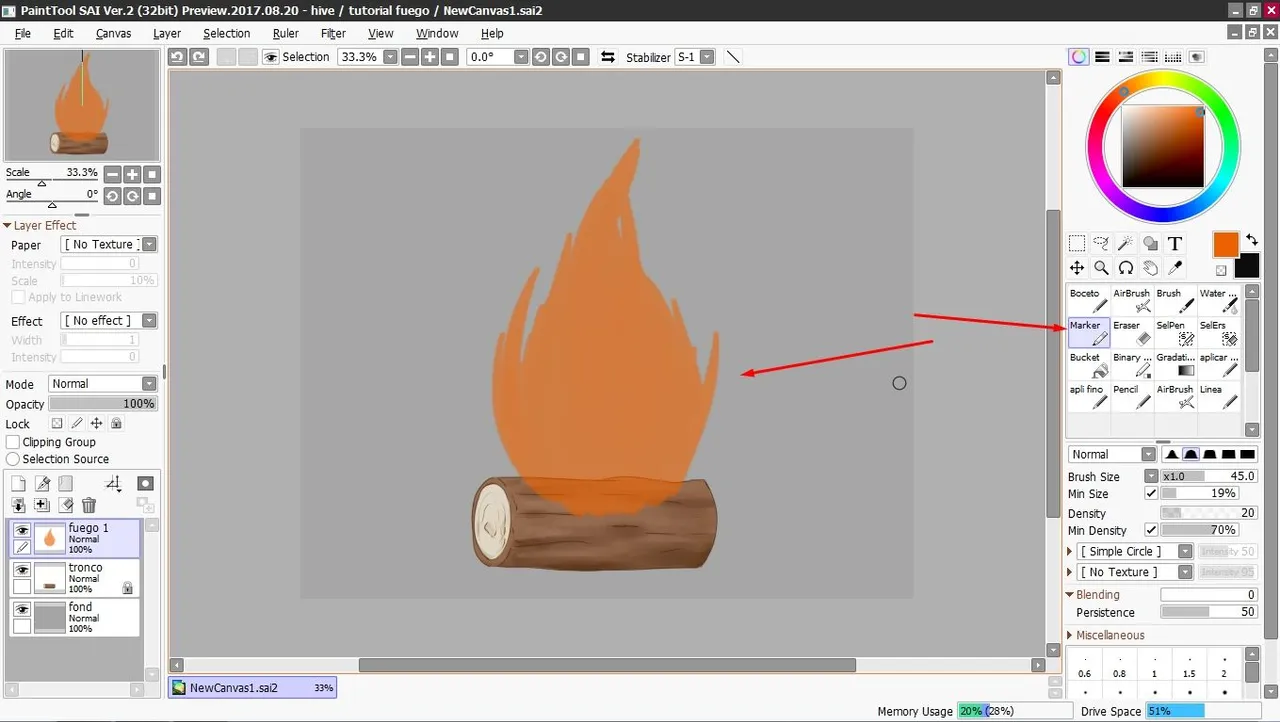Viewport: 1280px width, 722px height.
Task: Toggle Min Size checkbox
Action: [1151, 494]
